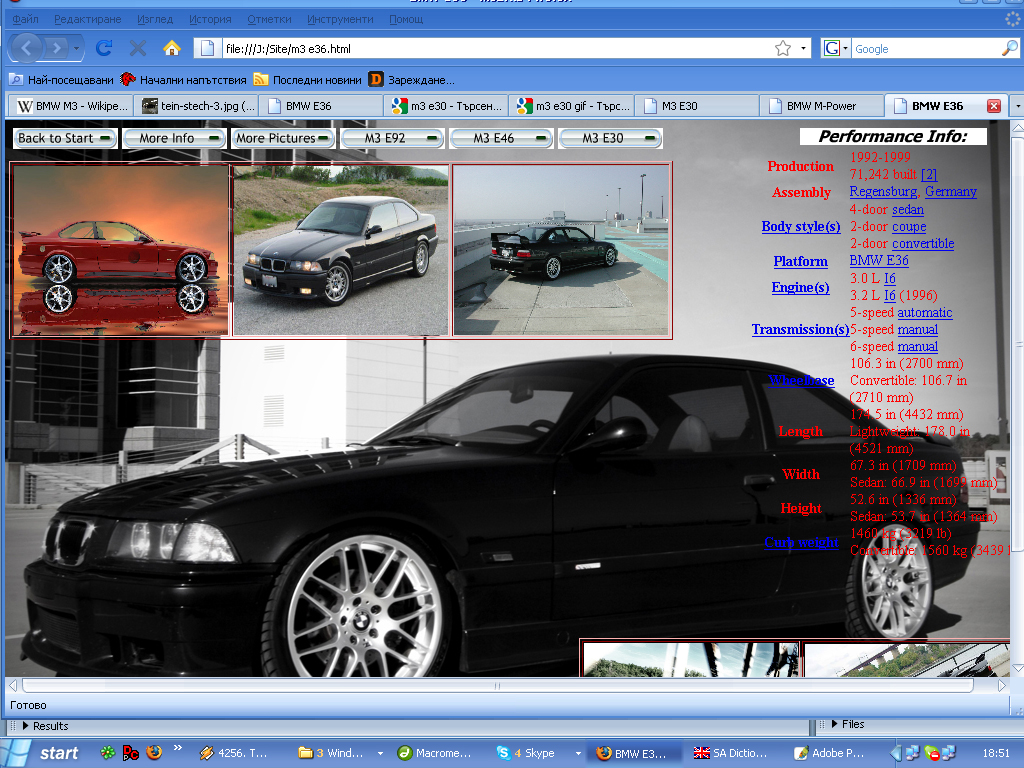Click the M3 E30 page button
This screenshot has width=1024, height=768.
point(611,138)
